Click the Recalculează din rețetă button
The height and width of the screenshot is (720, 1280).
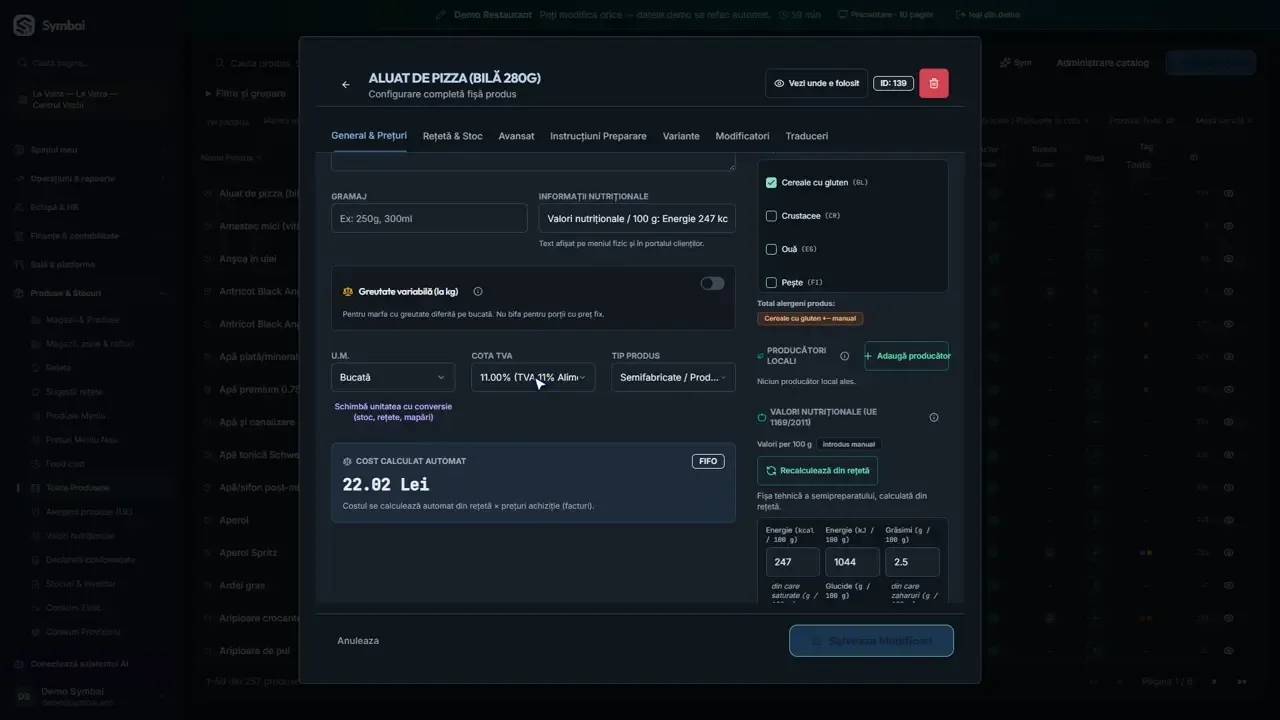817,470
